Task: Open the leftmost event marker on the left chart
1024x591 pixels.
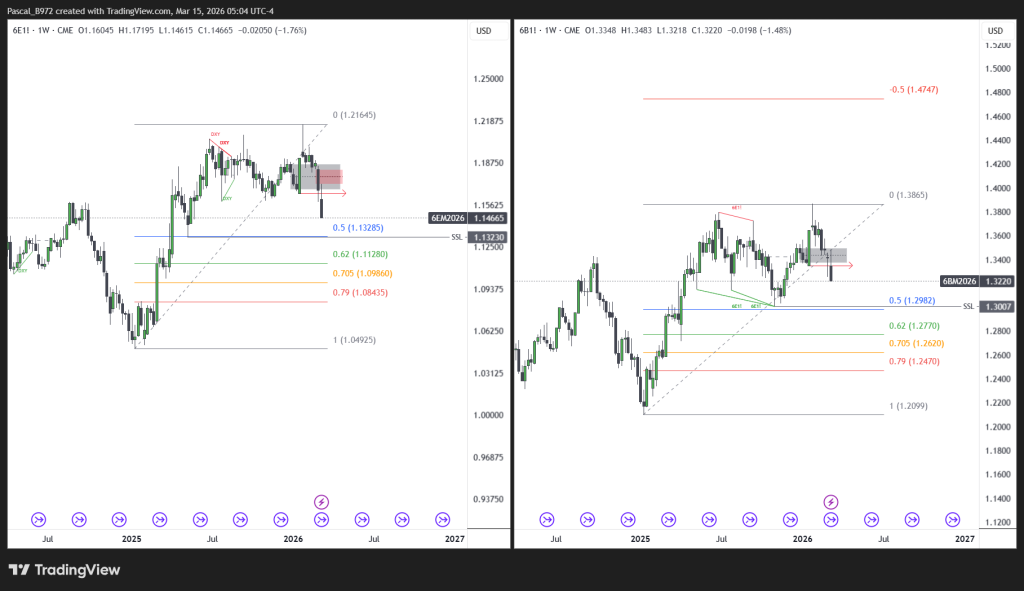Action: (x=39, y=519)
